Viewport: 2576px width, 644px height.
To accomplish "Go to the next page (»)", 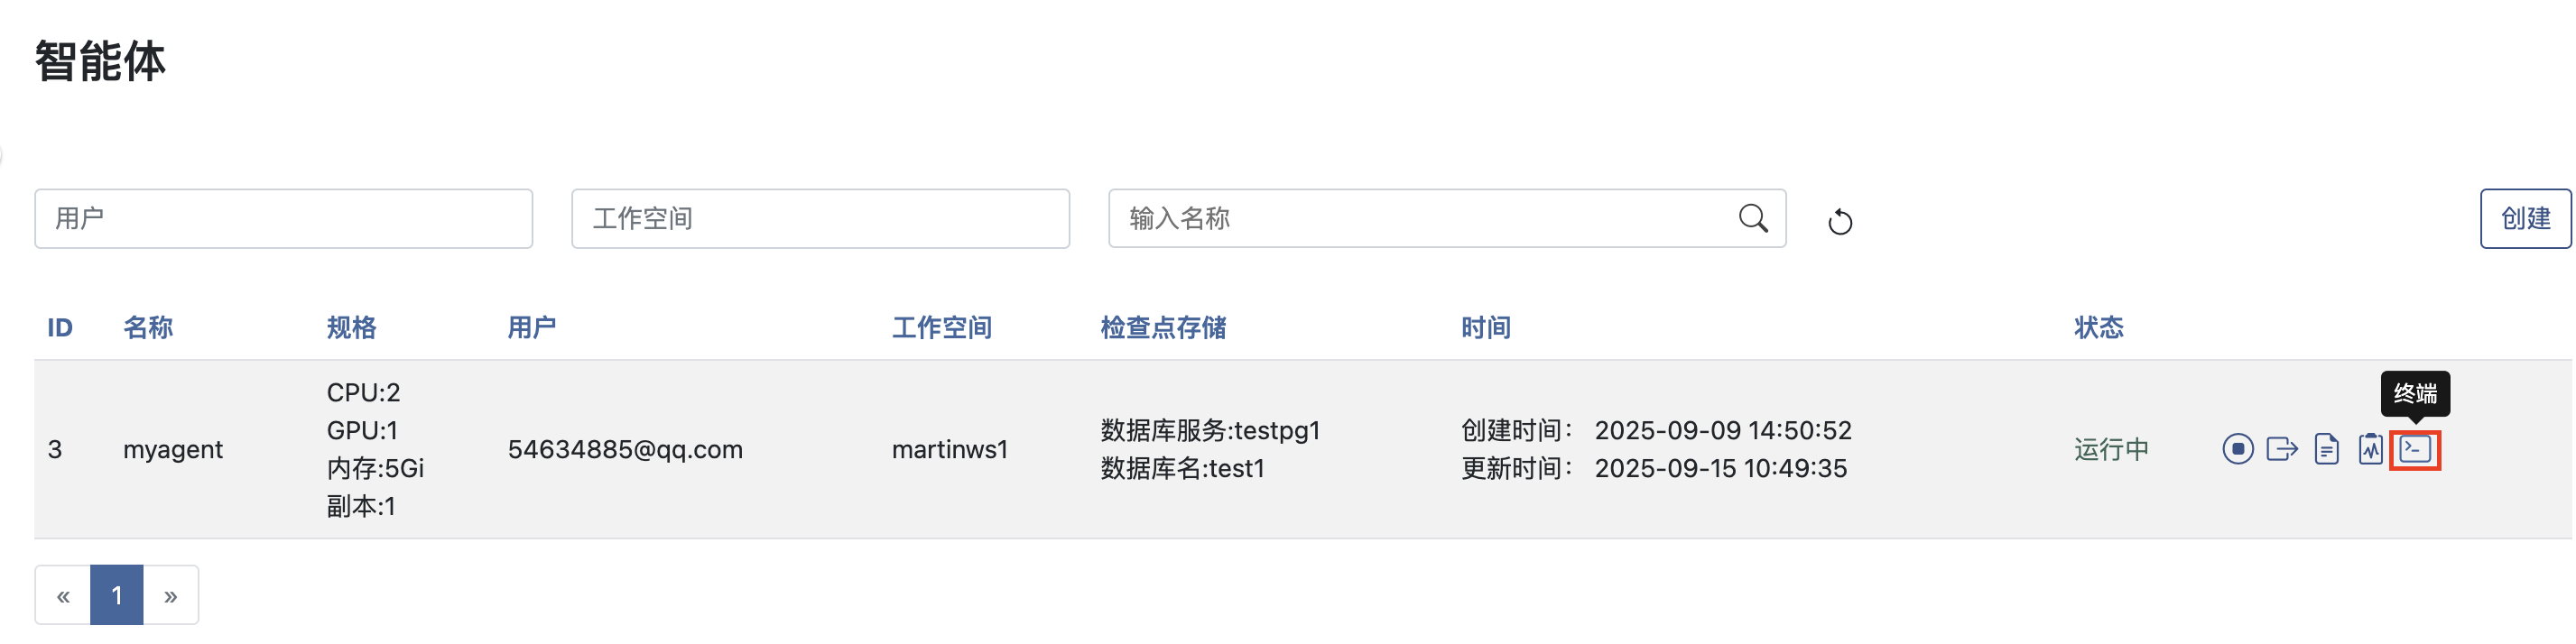I will click(171, 596).
